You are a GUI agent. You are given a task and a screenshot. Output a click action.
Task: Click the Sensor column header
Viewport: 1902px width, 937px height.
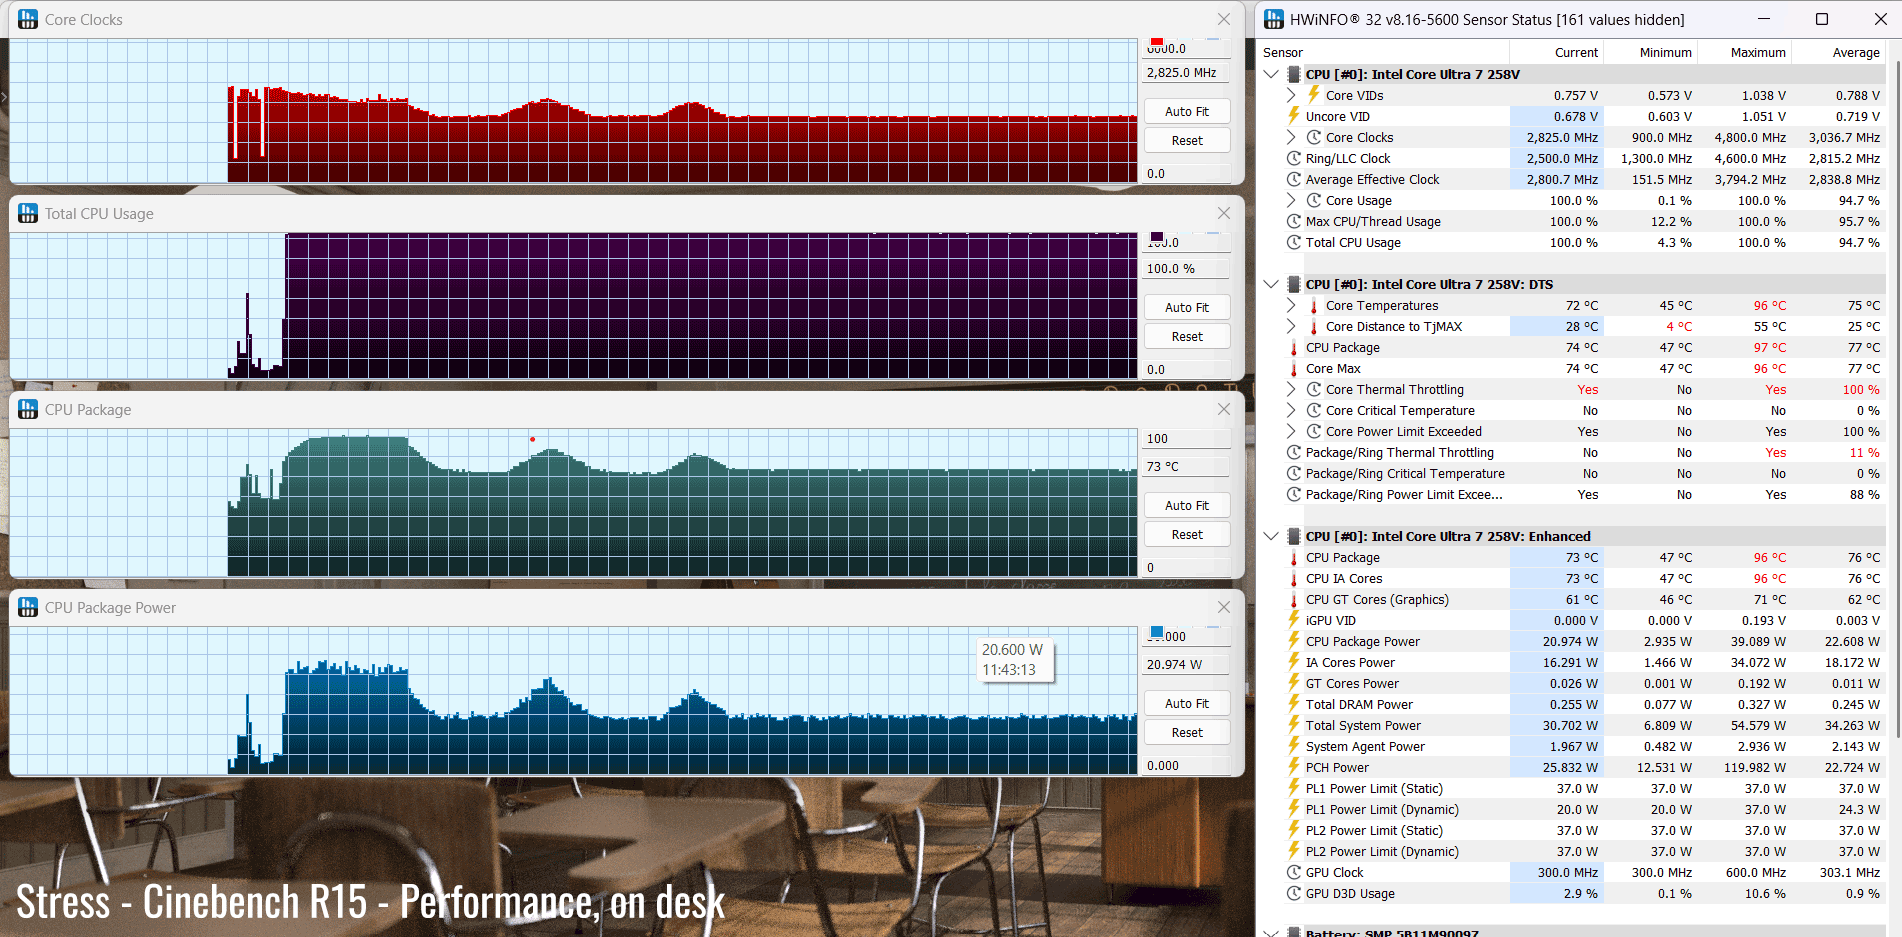pyautogui.click(x=1384, y=52)
